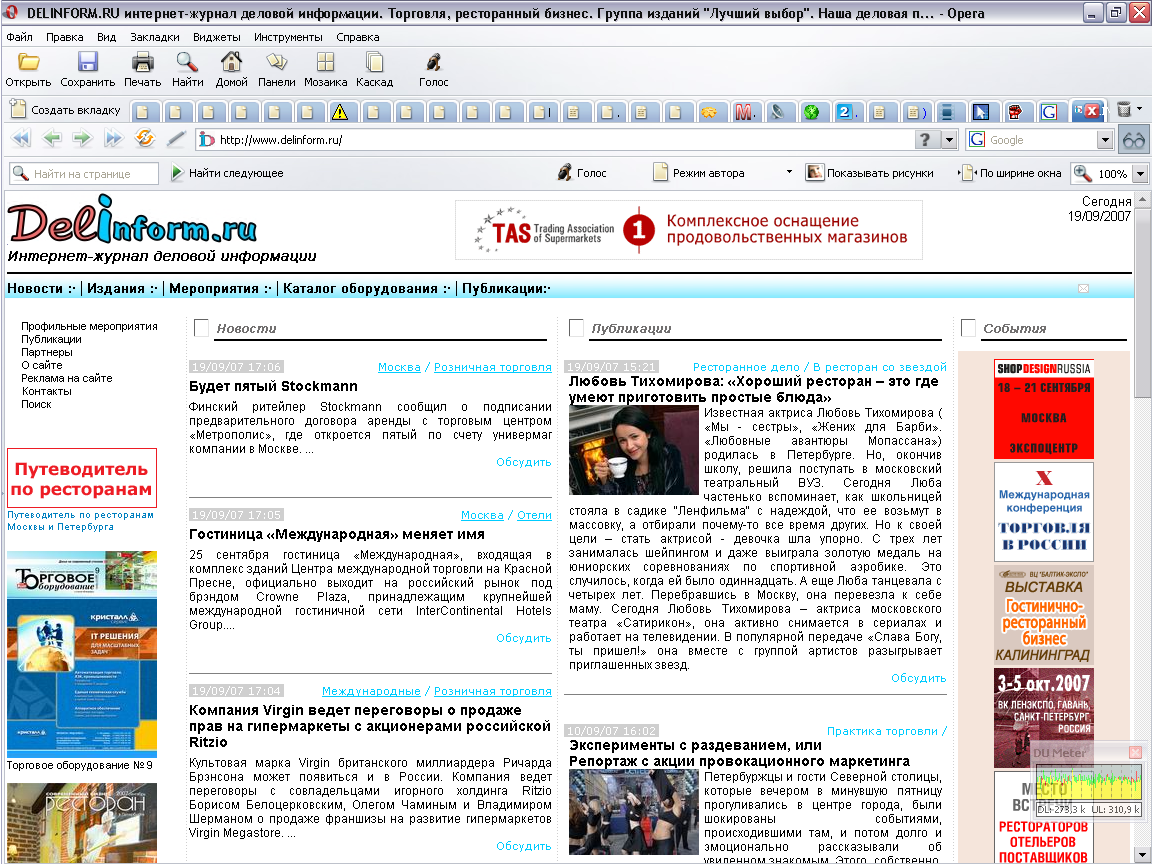
Task: Open the Профильные мероприятия sidebar link
Action: coord(89,326)
